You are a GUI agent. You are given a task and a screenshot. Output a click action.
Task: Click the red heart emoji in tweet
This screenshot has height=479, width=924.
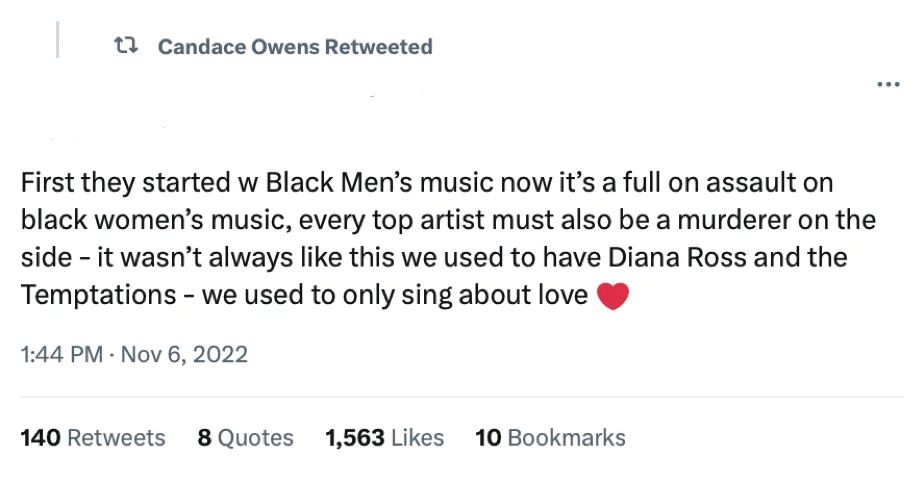(612, 297)
